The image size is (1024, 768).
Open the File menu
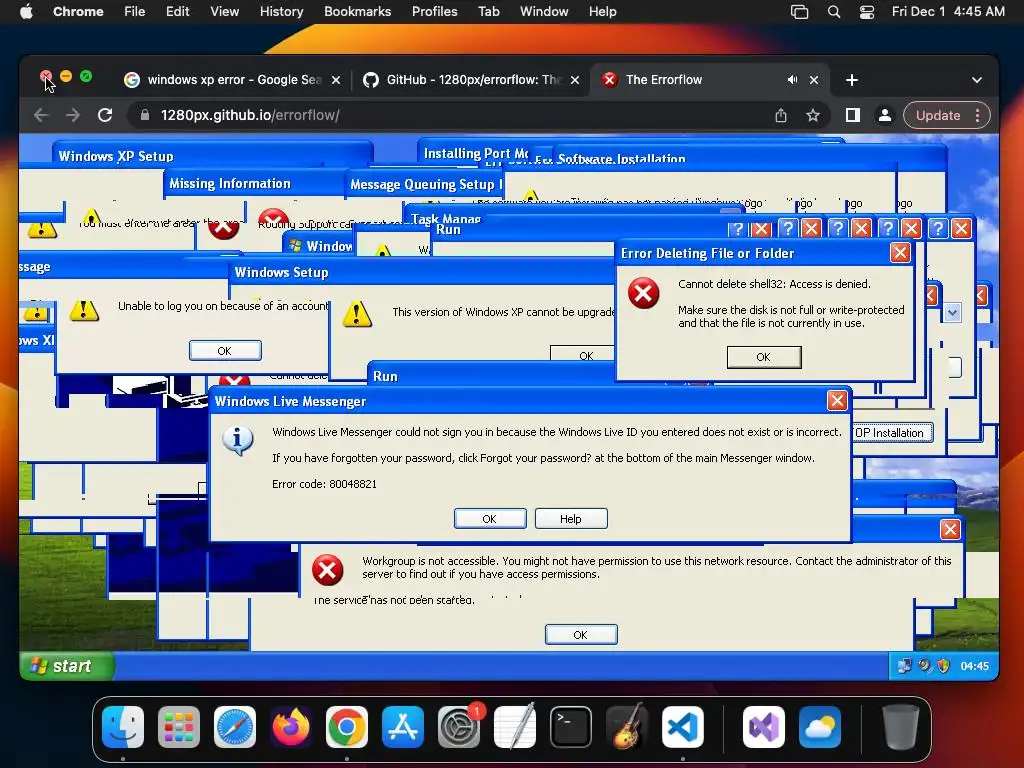coord(135,12)
